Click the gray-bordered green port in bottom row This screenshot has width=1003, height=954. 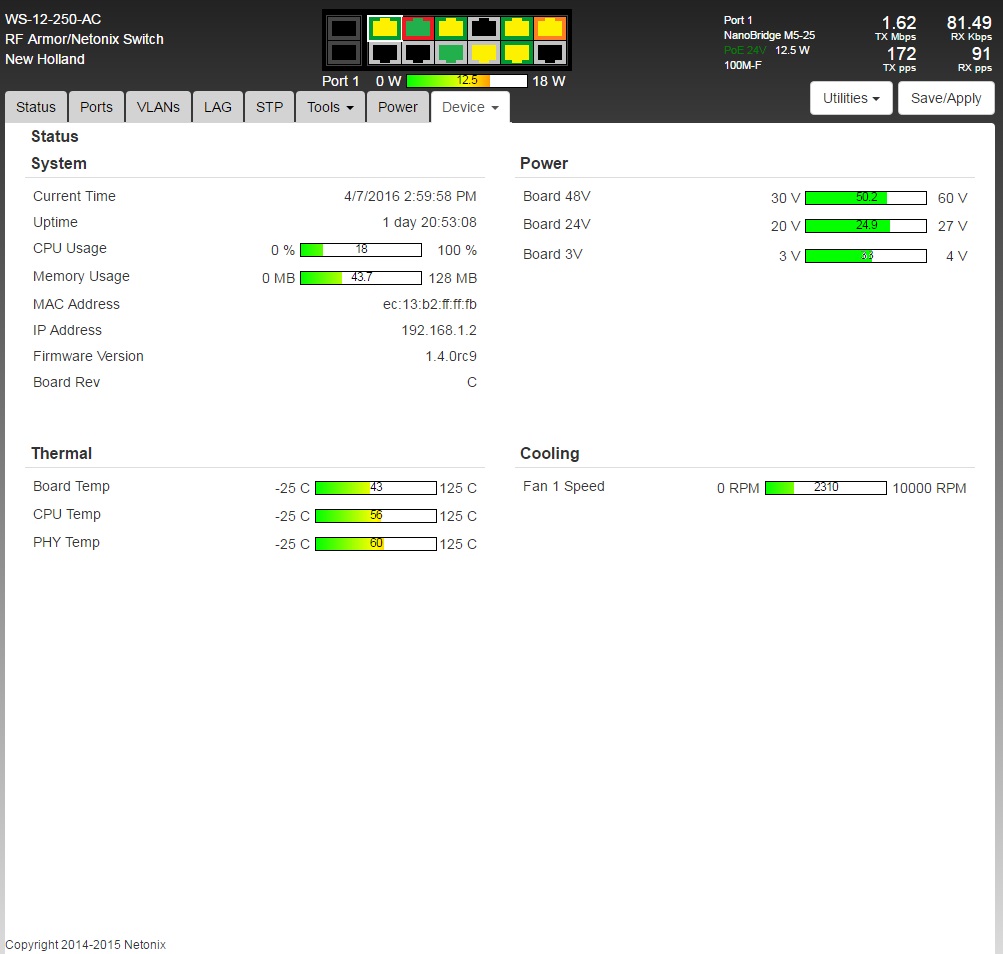(x=451, y=52)
